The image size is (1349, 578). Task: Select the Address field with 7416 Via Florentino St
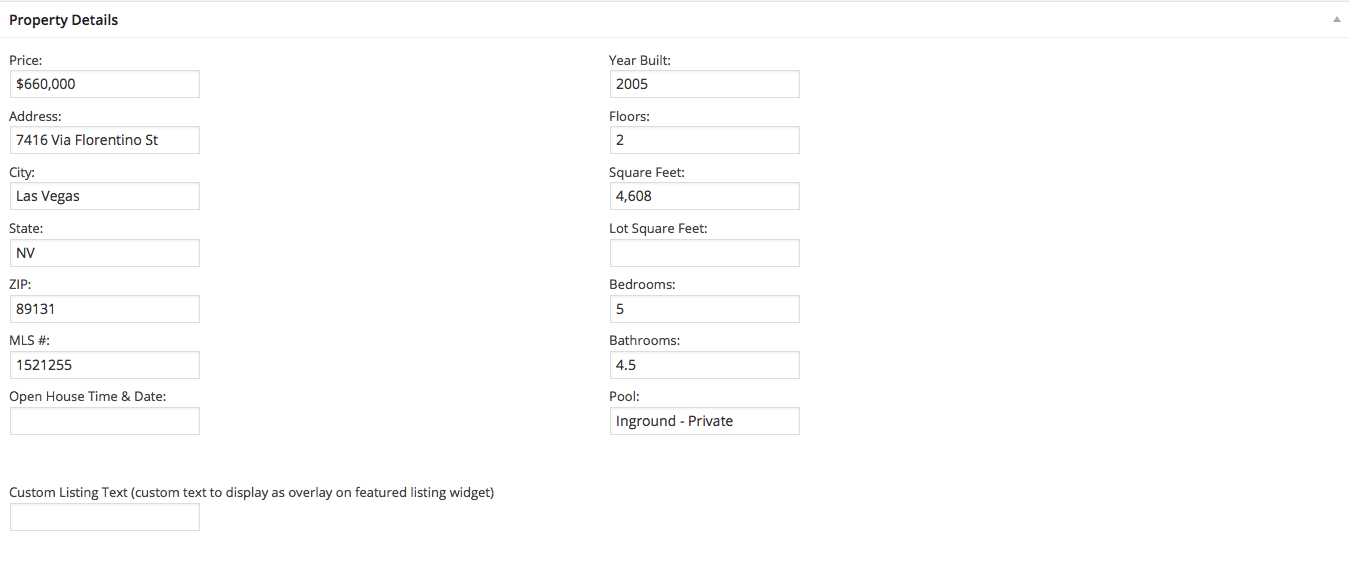point(105,140)
